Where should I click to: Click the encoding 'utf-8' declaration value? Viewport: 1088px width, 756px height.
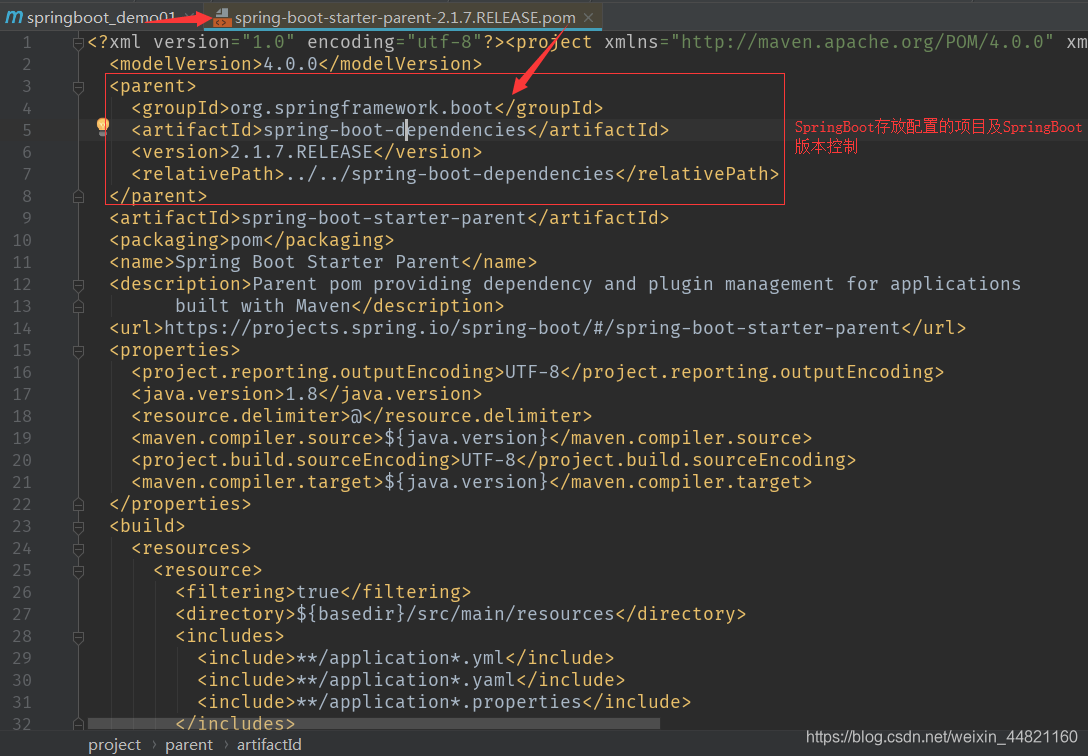(444, 42)
